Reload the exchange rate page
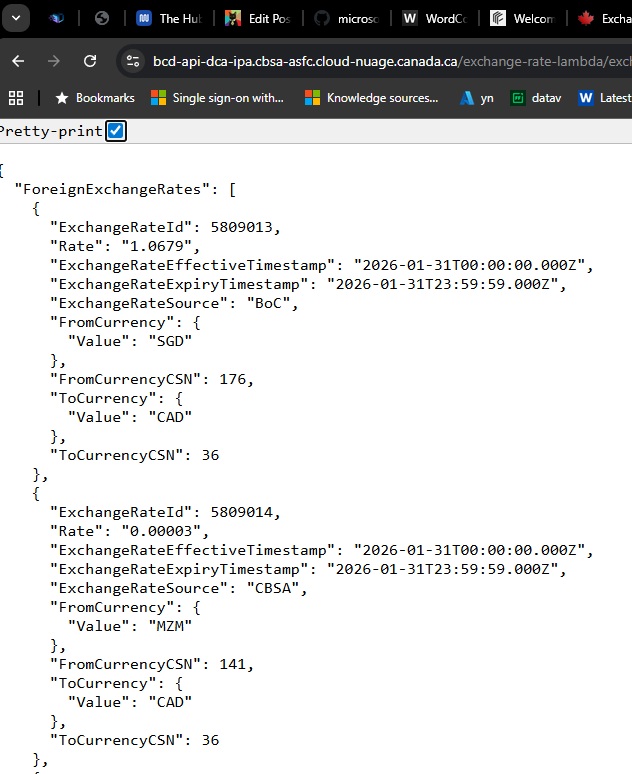Viewport: 632px width, 774px height. click(x=90, y=61)
